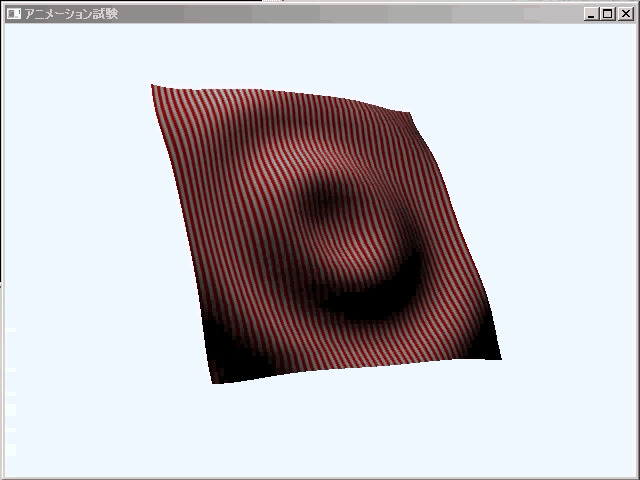Minimize the アニメーション試験 window
640x480 pixels.
pos(592,14)
